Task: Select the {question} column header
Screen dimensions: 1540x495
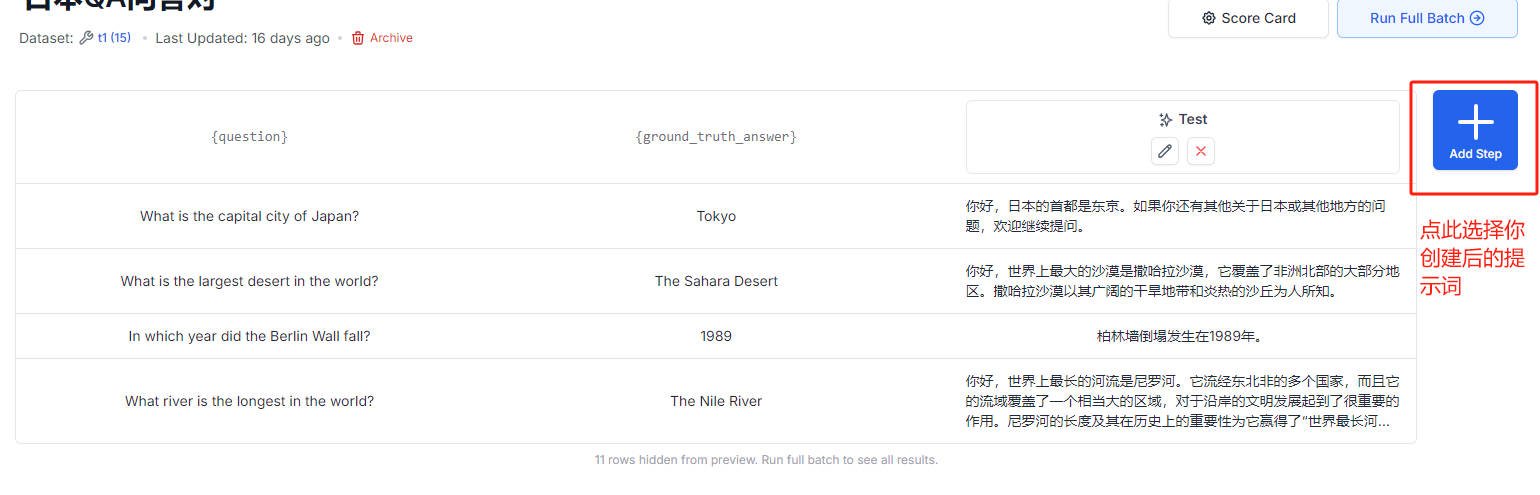Action: click(249, 136)
